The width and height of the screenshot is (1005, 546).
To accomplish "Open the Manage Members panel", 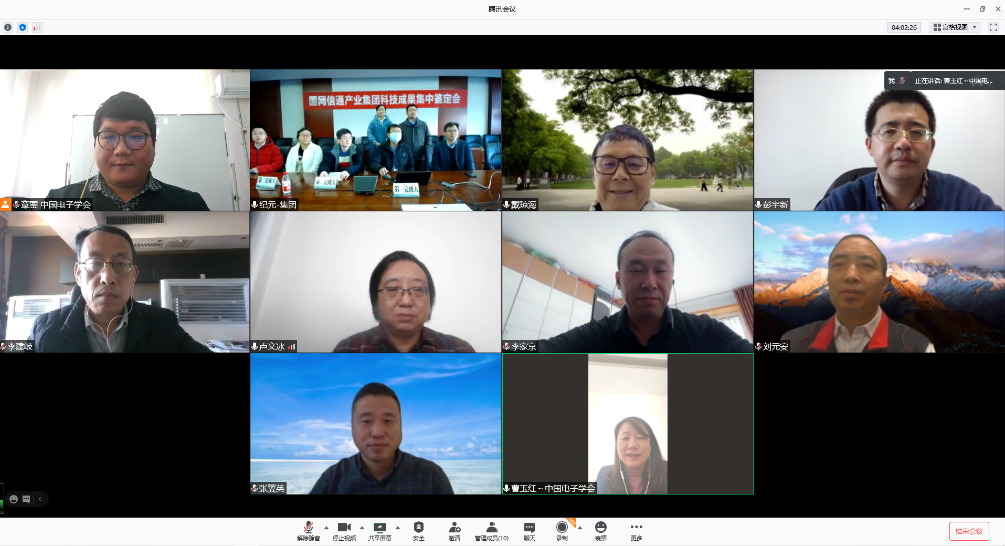I will point(491,528).
